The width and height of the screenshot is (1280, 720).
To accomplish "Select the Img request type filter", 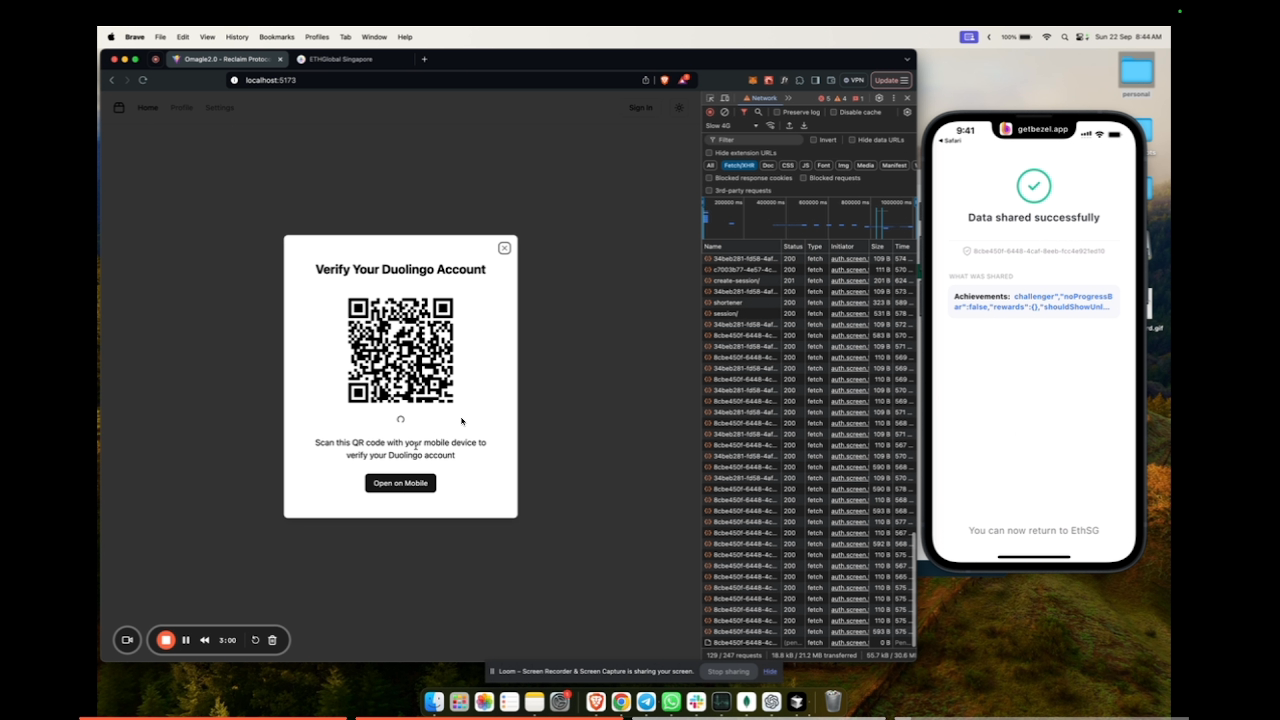I will click(x=843, y=165).
